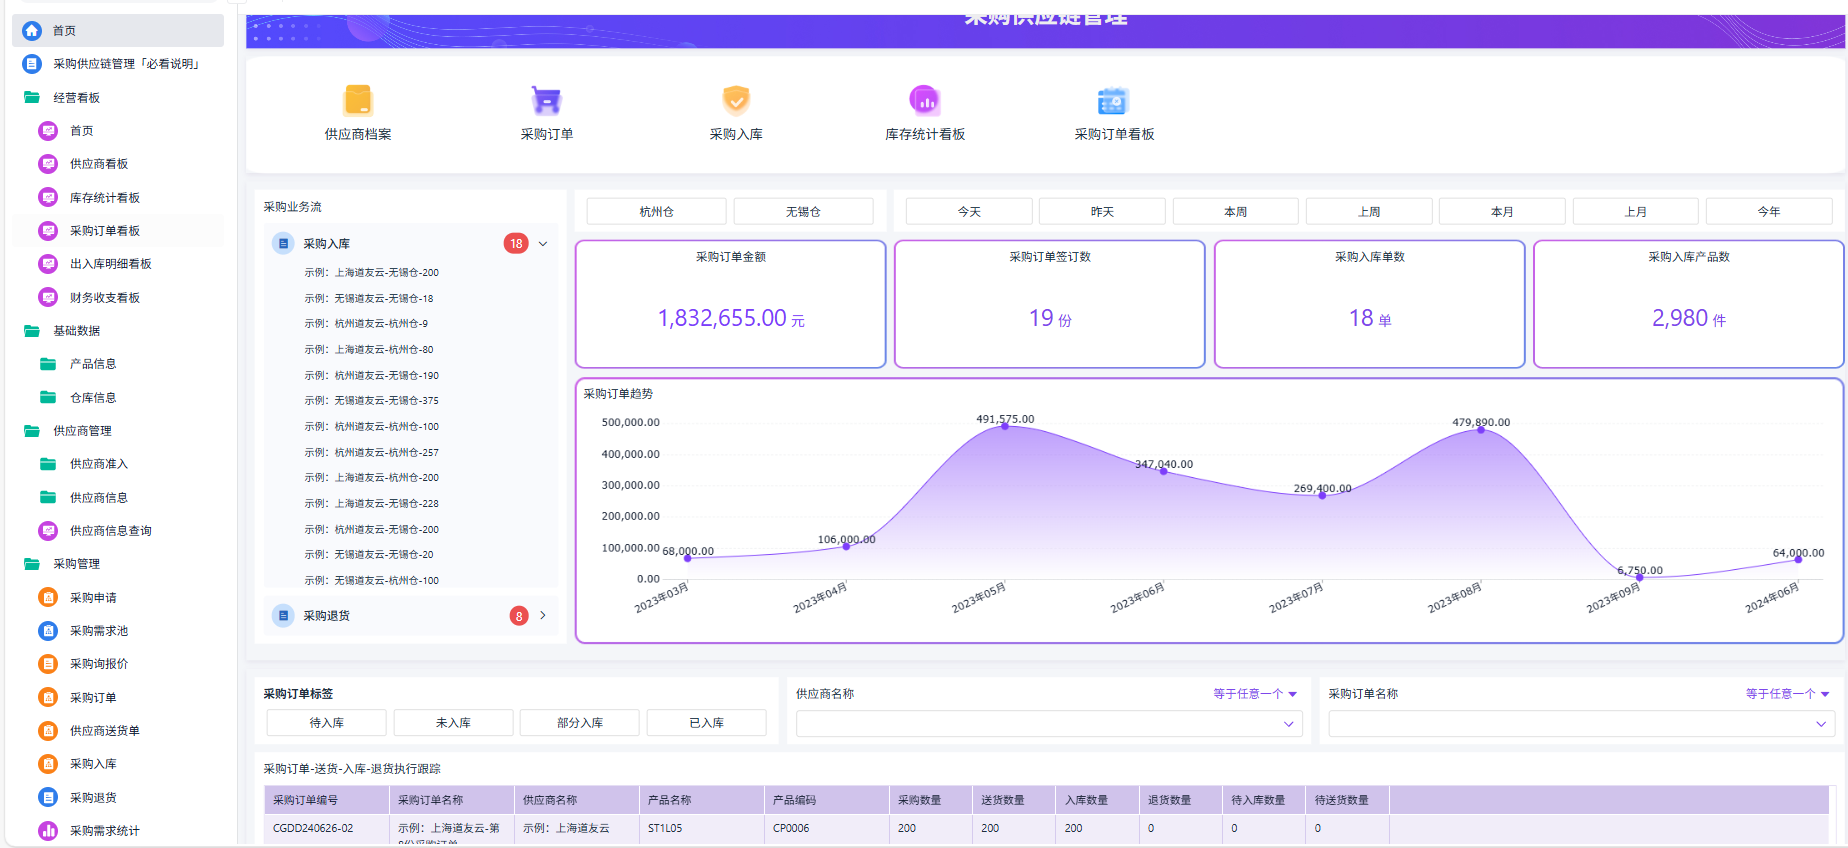Open the 供应商名称 dropdown field
Viewport: 1848px width, 848px height.
click(1049, 724)
